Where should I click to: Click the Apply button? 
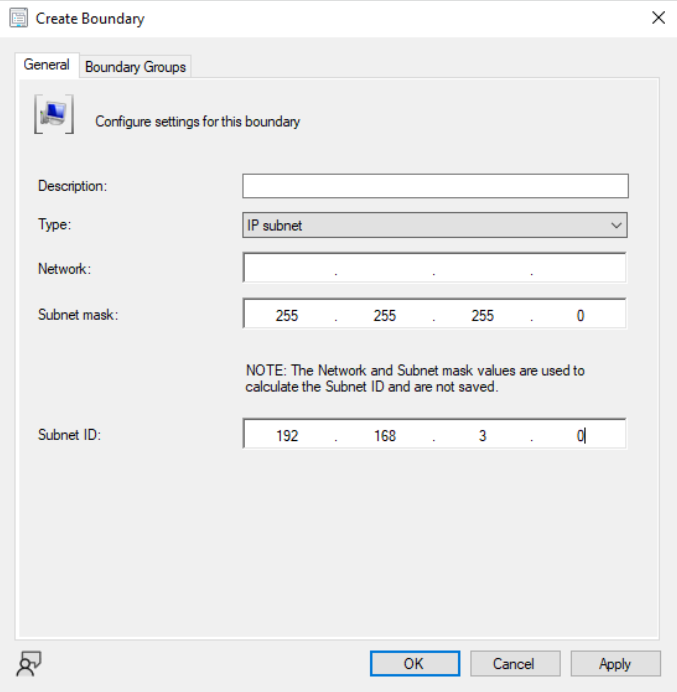(615, 664)
